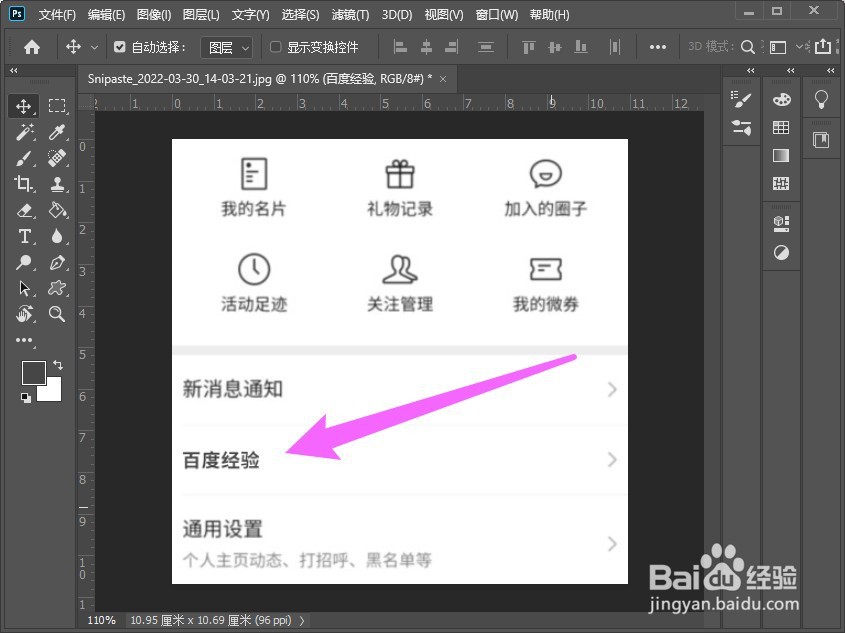Open more align options ellipsis

(x=657, y=47)
